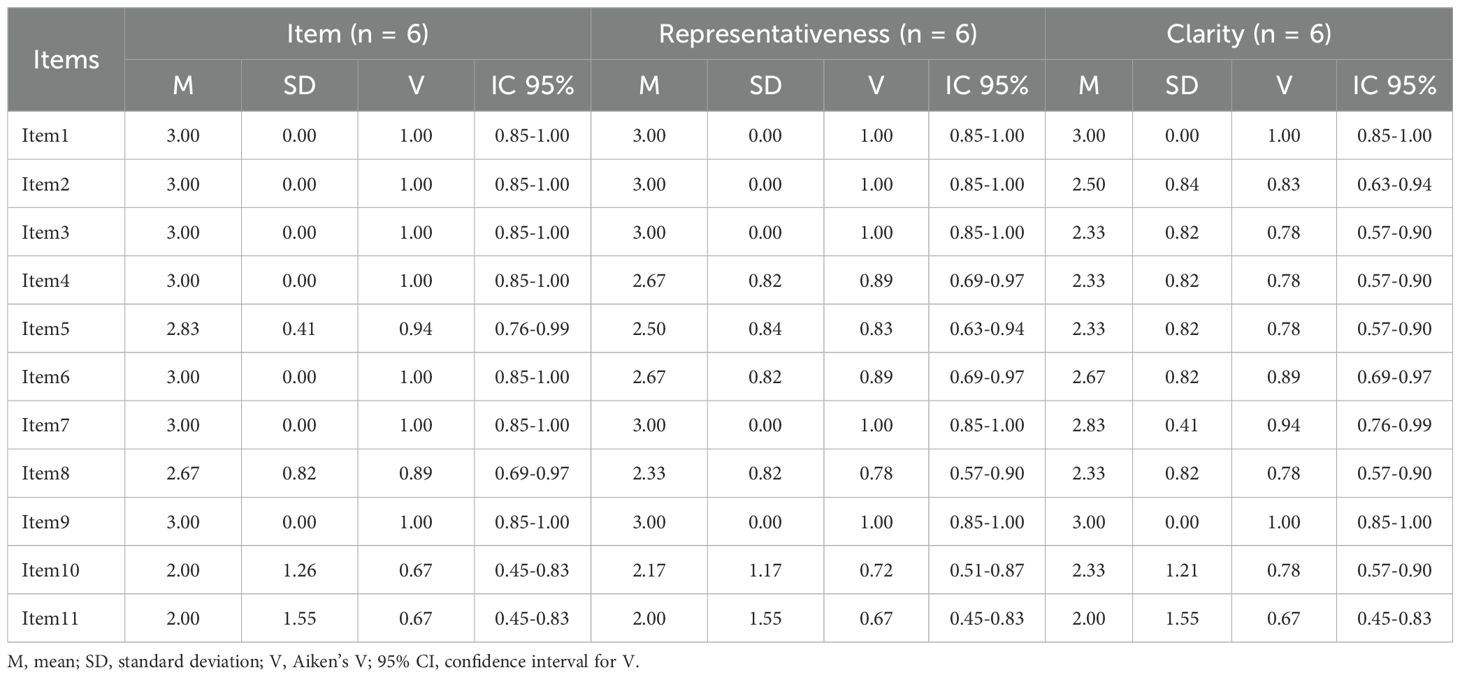Select the Item10 row label
Screen dimensions: 1460x677
point(50,570)
